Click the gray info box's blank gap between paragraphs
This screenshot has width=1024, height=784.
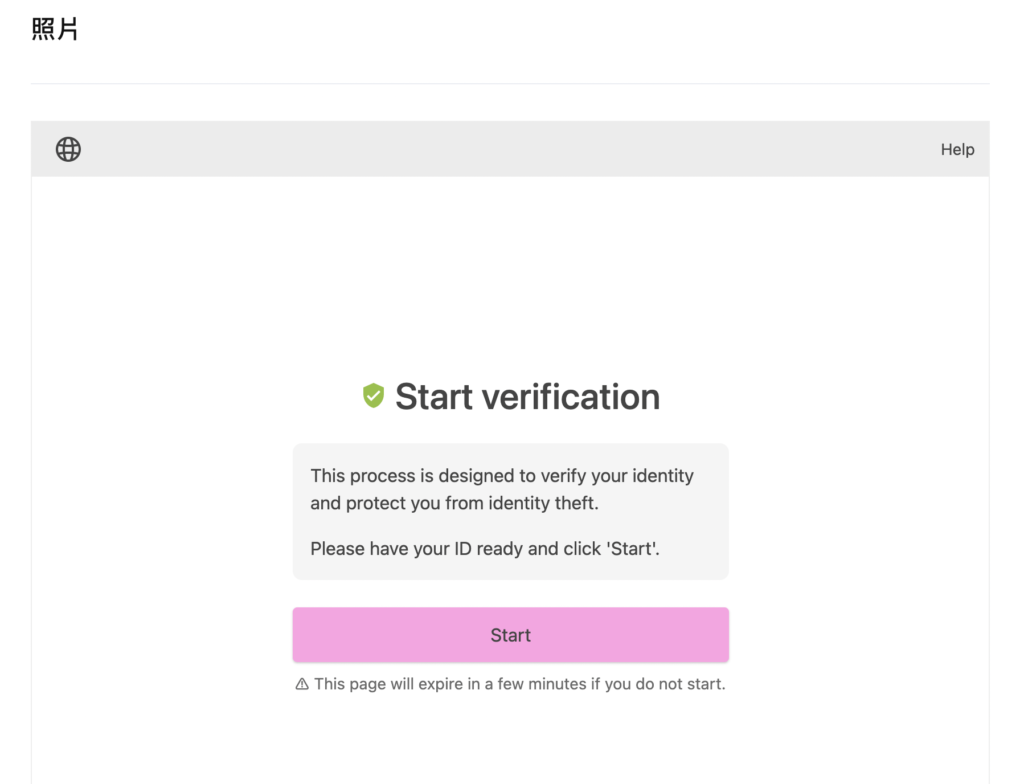510,526
